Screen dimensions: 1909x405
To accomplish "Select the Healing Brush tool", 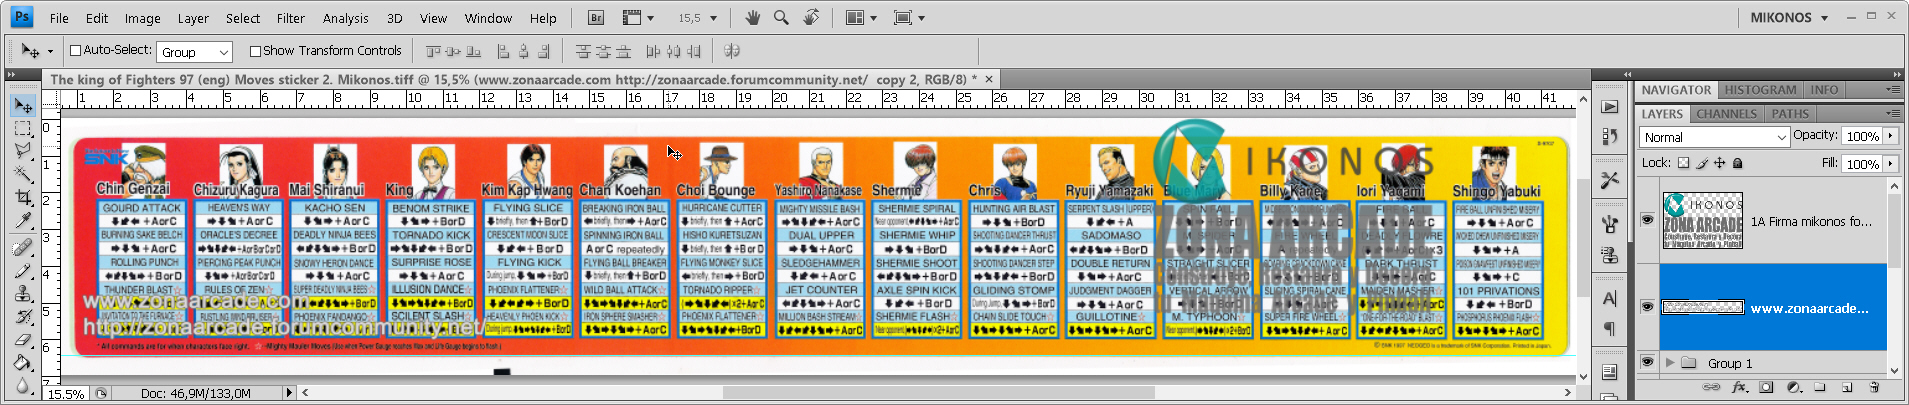I will coord(22,247).
